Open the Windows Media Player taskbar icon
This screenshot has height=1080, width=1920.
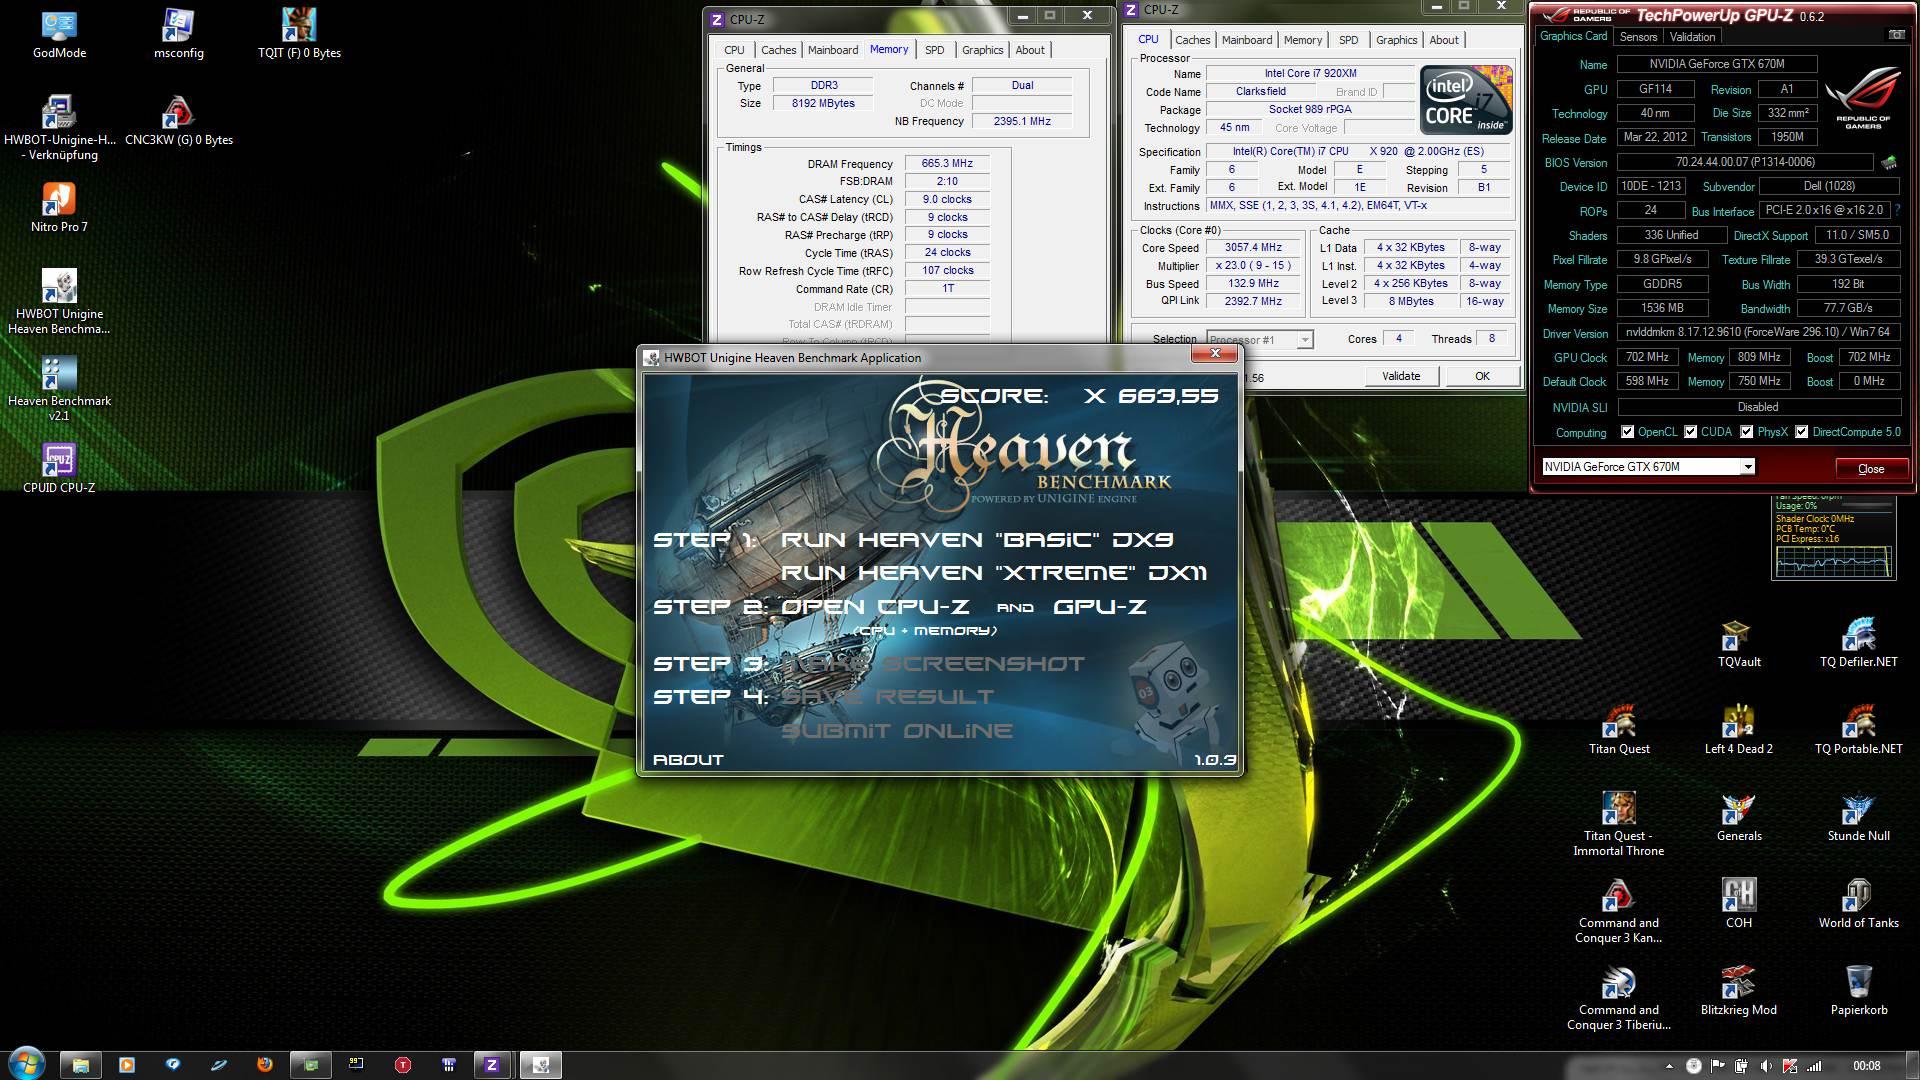tap(127, 1064)
